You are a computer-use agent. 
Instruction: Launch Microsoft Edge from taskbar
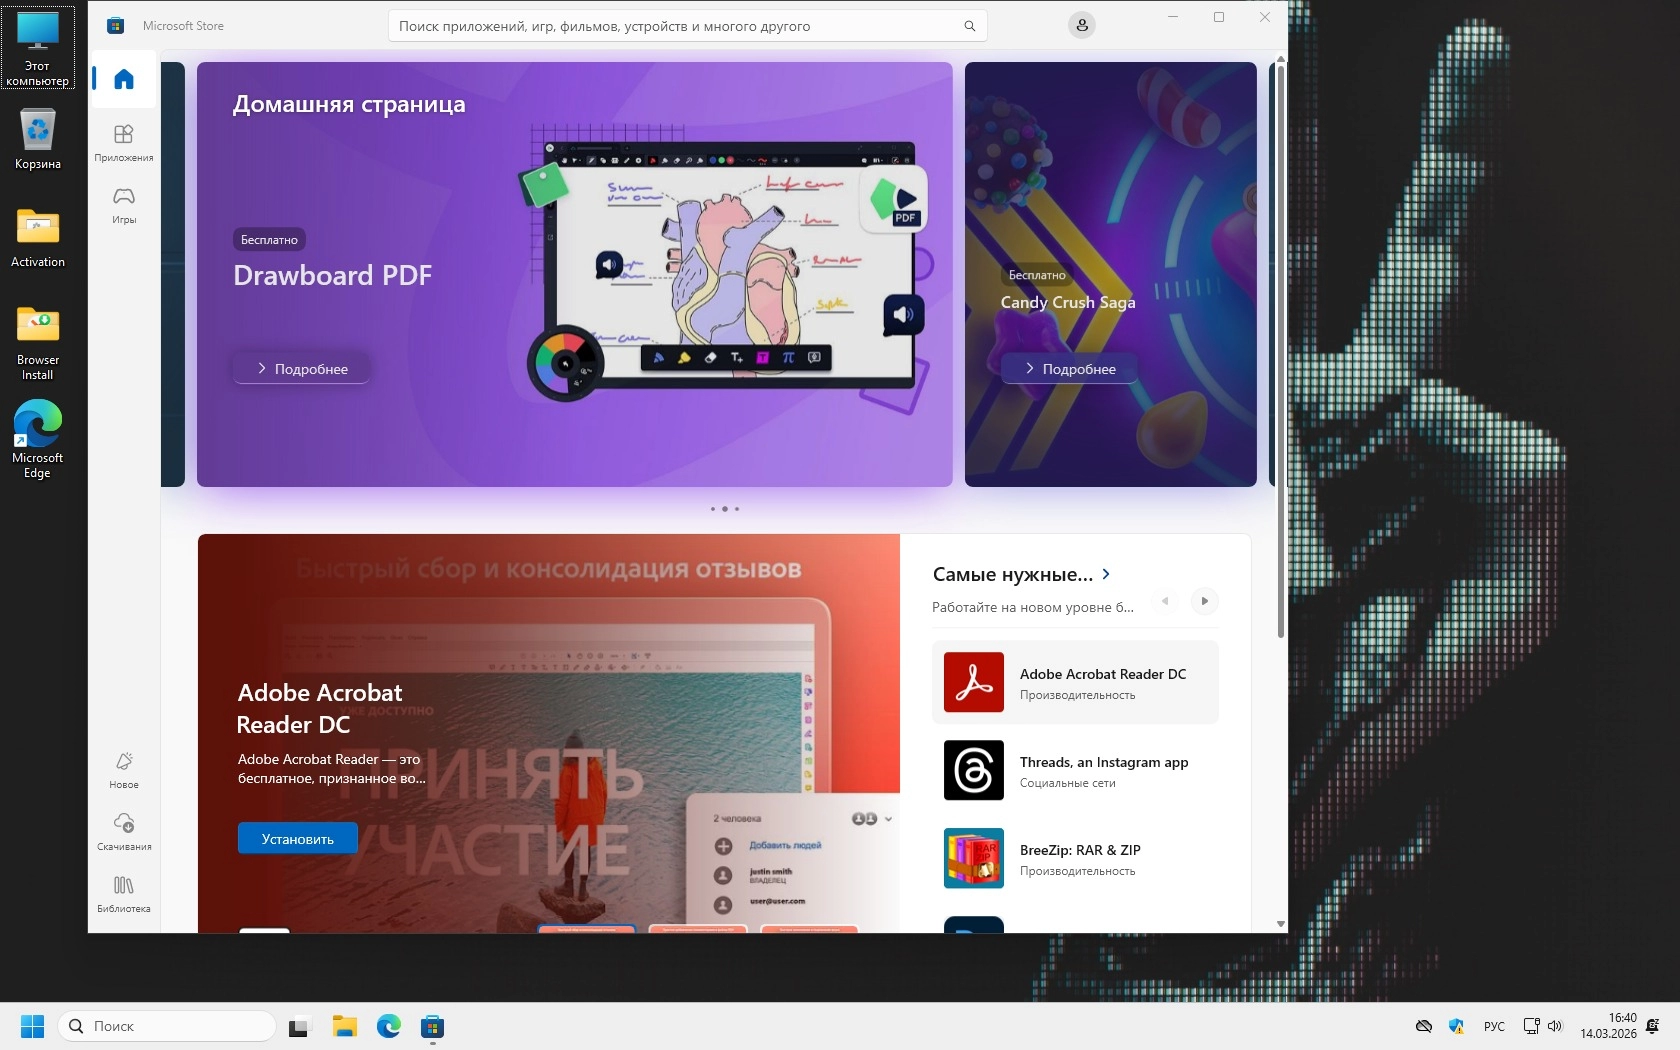(x=389, y=1026)
